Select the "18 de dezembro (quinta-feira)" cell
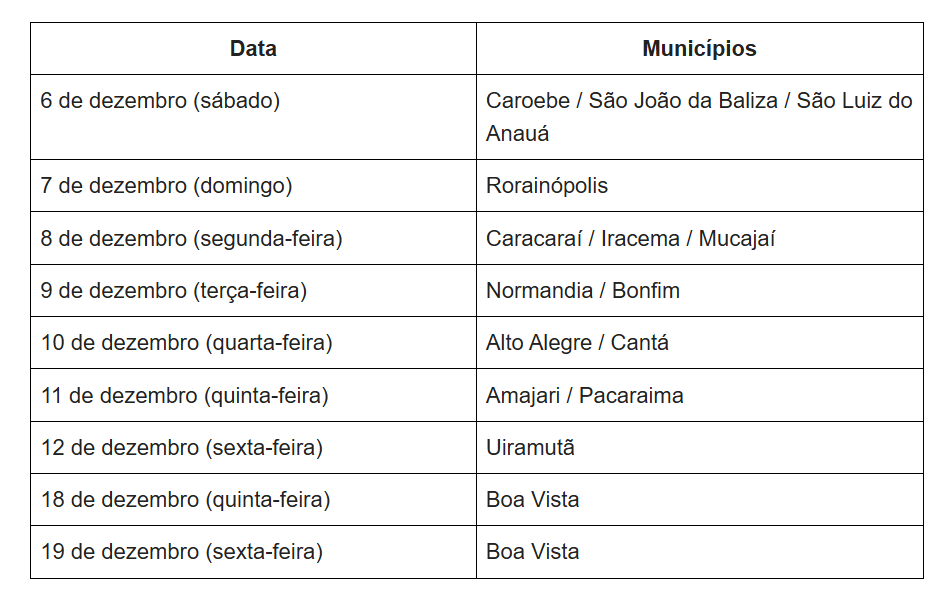This screenshot has width=952, height=606. (185, 500)
